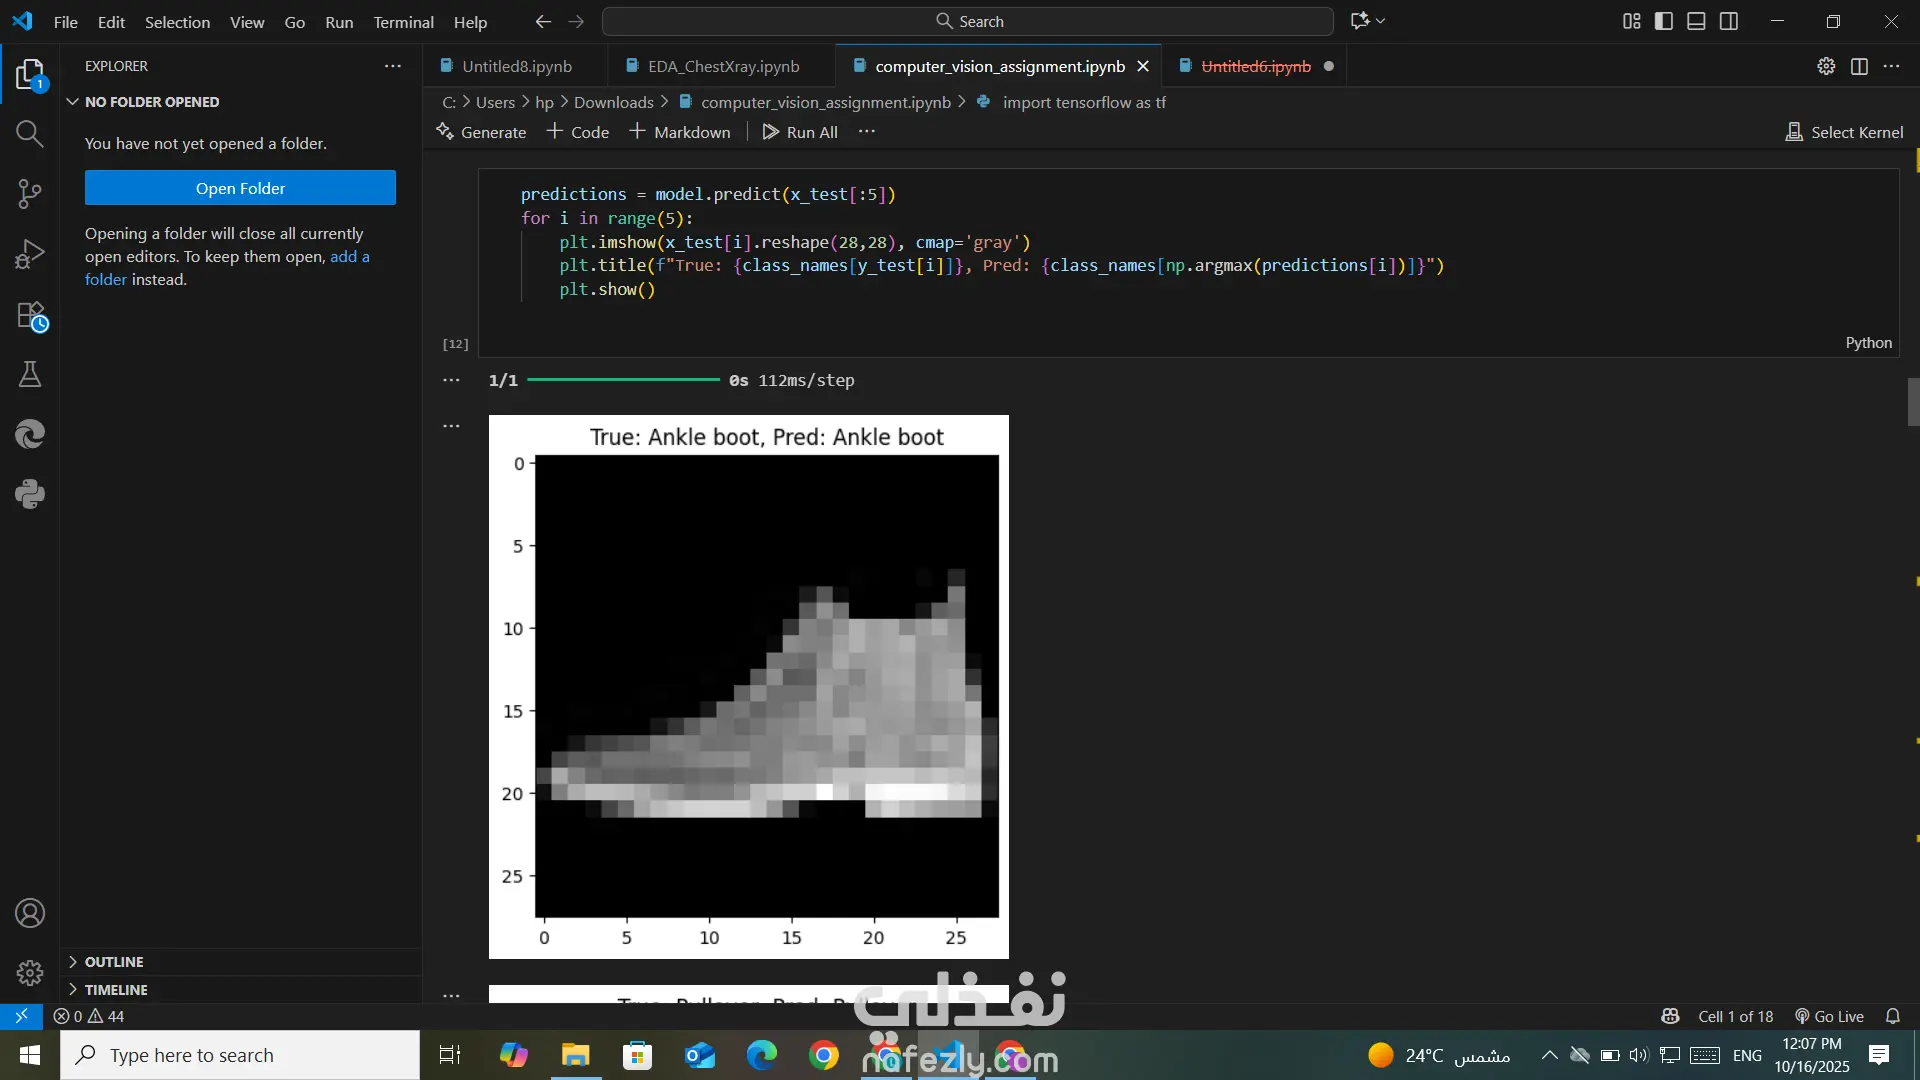Open the Manage gear menu
The image size is (1920, 1080).
tap(30, 972)
